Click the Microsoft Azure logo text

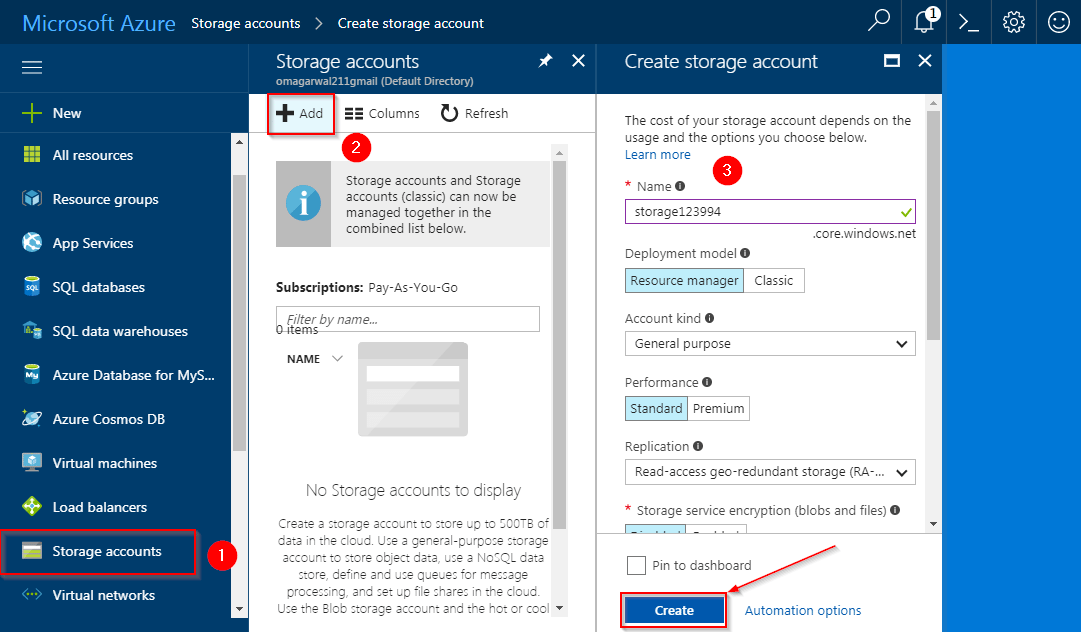point(99,23)
